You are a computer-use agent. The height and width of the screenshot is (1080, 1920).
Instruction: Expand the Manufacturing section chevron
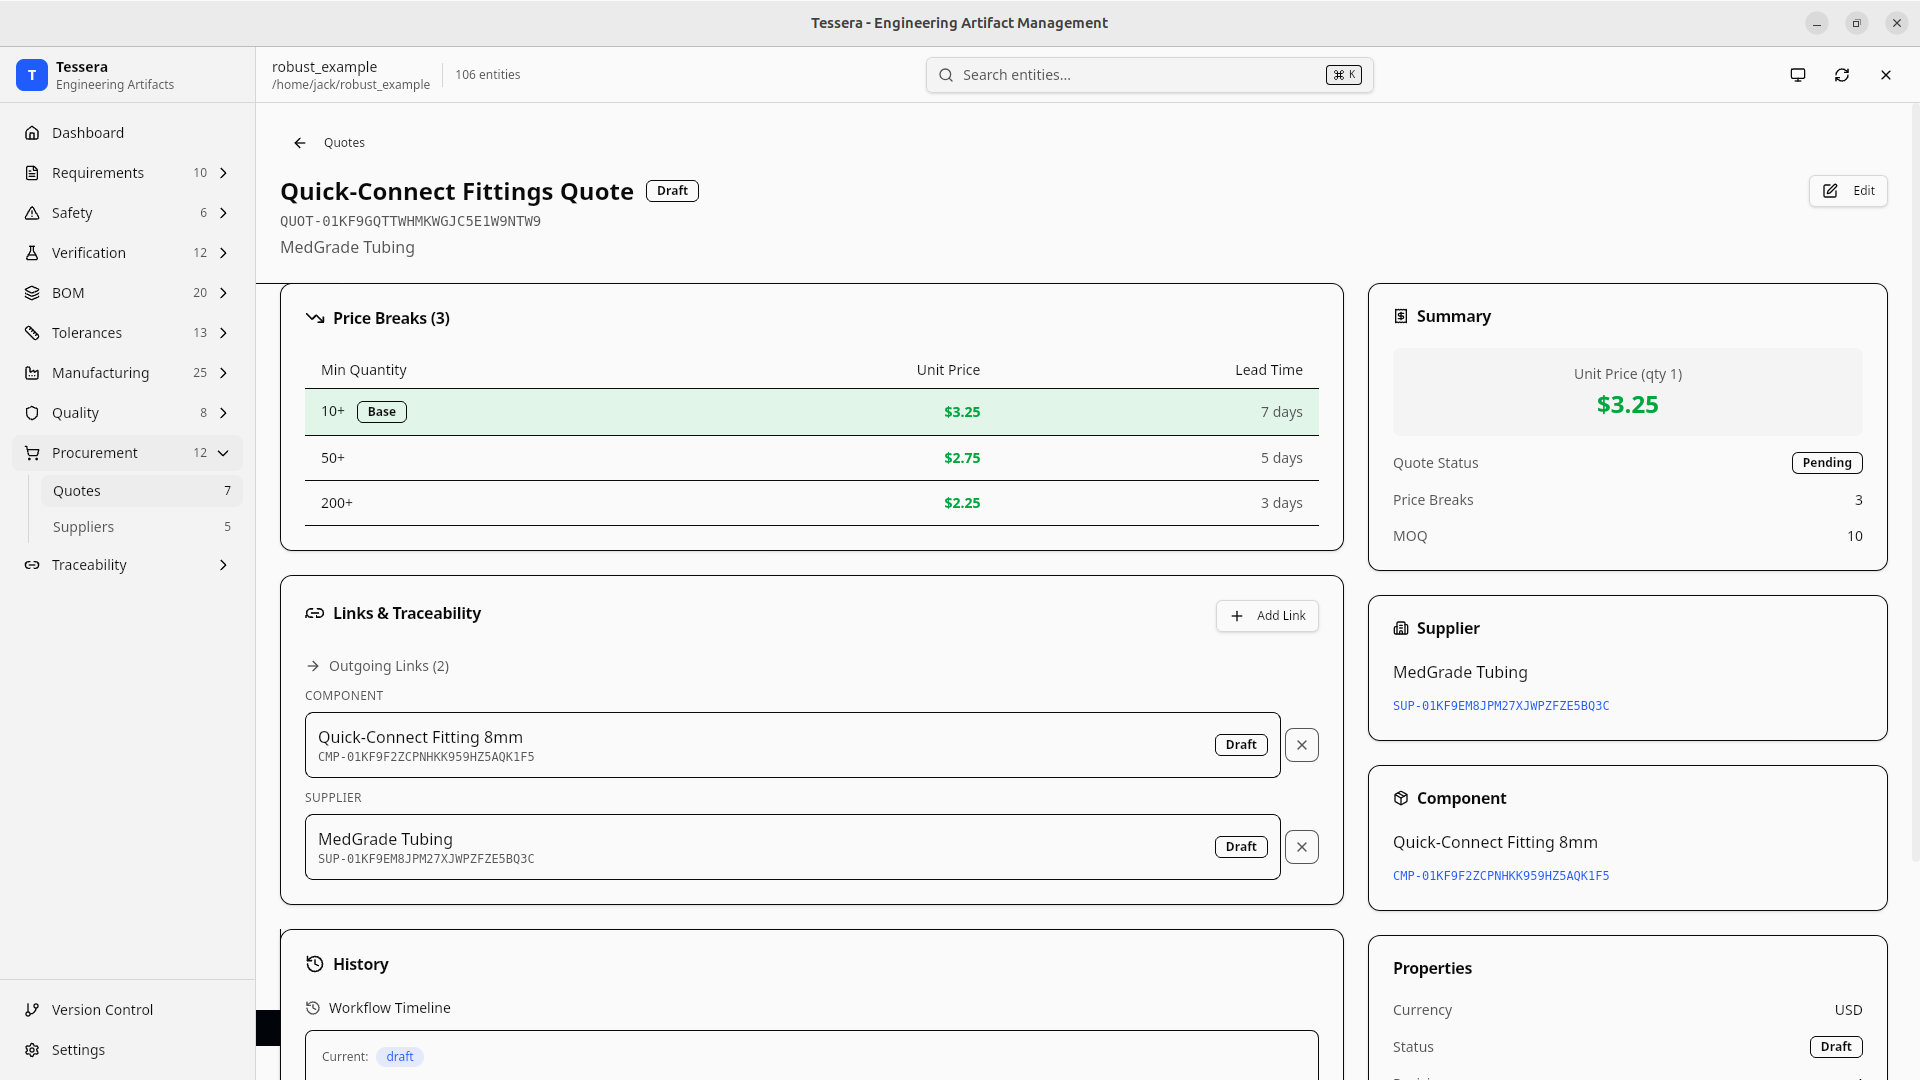click(x=223, y=373)
